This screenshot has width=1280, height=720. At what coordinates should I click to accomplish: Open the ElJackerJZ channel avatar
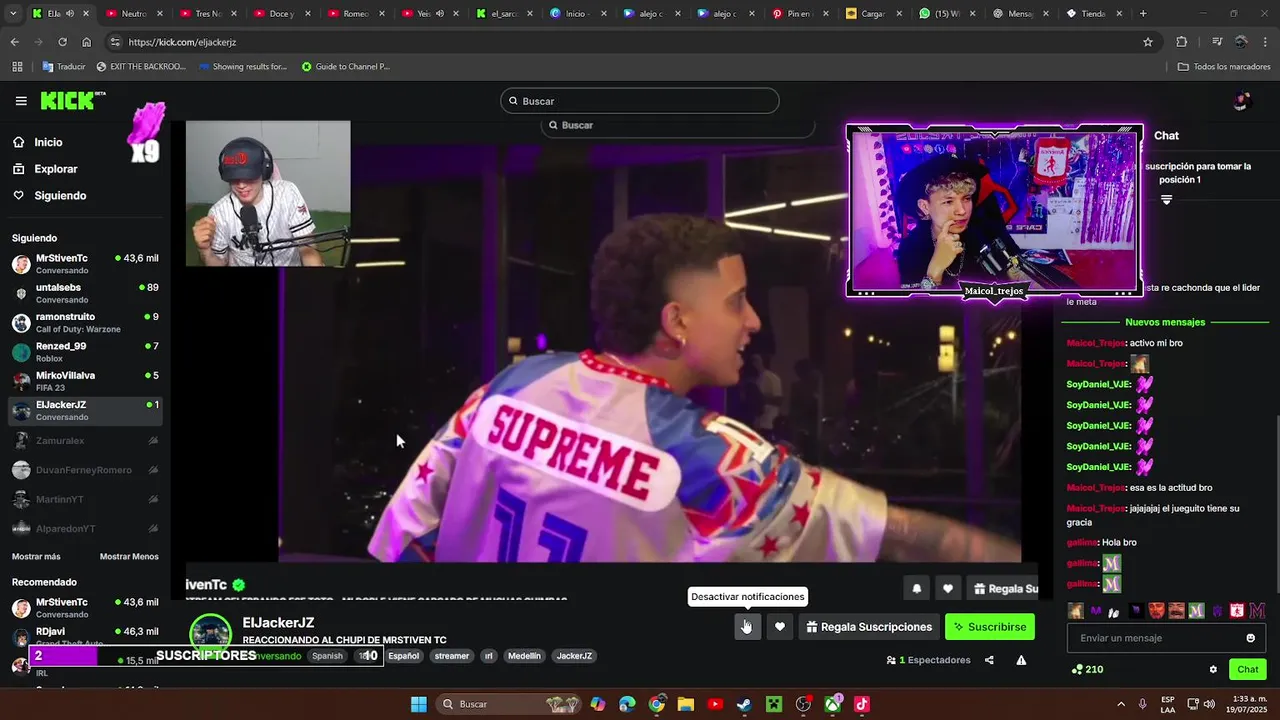[x=210, y=635]
